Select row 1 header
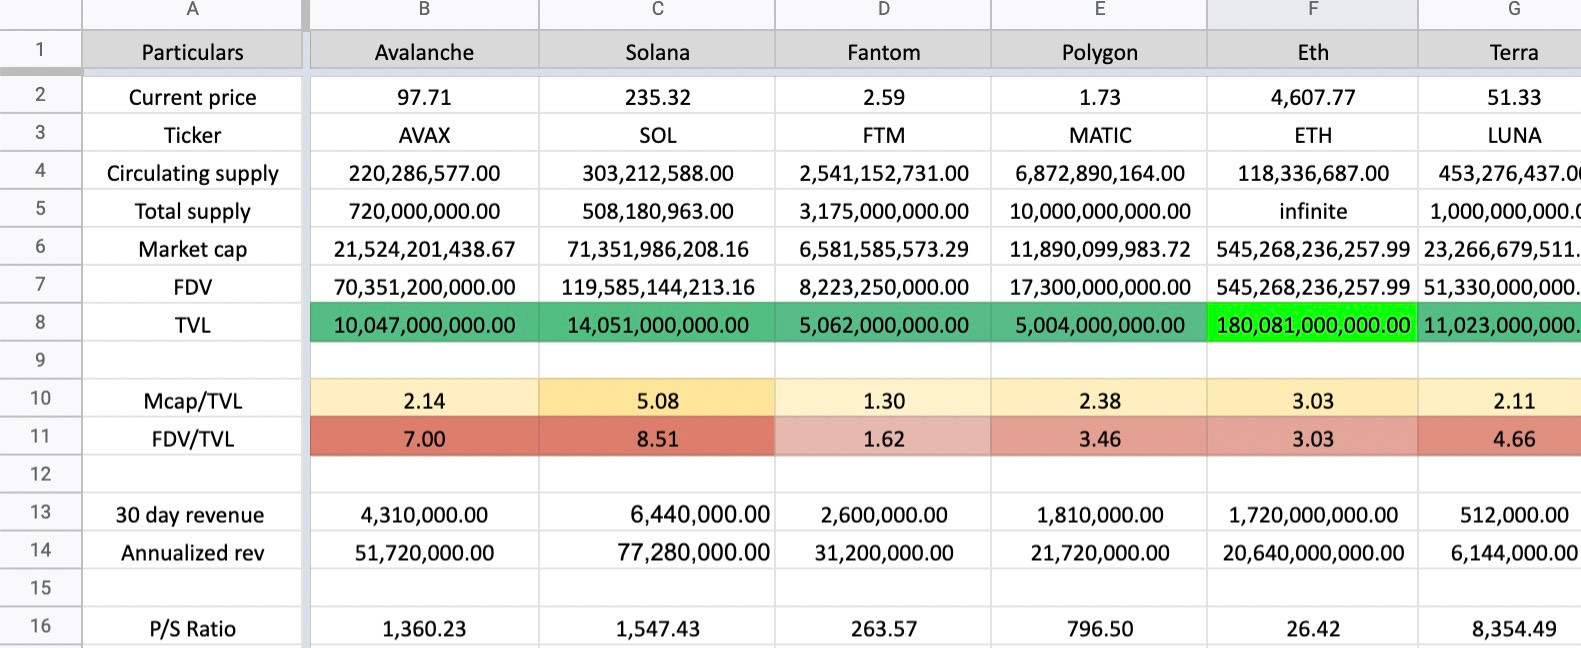The width and height of the screenshot is (1581, 648). [40, 49]
